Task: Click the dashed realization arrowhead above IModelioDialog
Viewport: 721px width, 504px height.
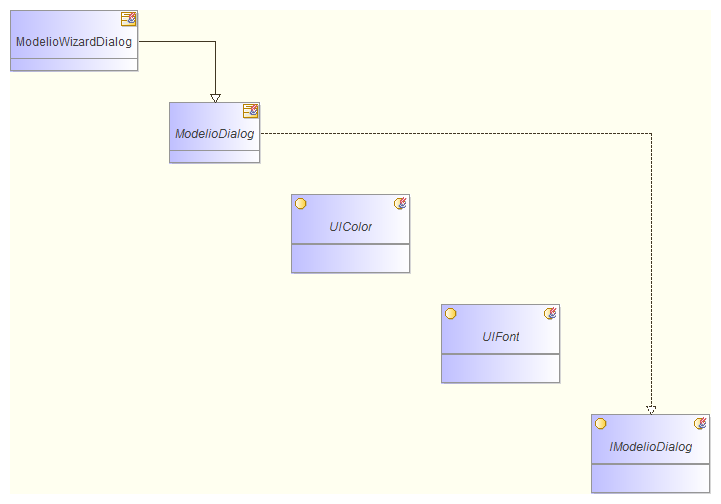Action: [x=651, y=409]
